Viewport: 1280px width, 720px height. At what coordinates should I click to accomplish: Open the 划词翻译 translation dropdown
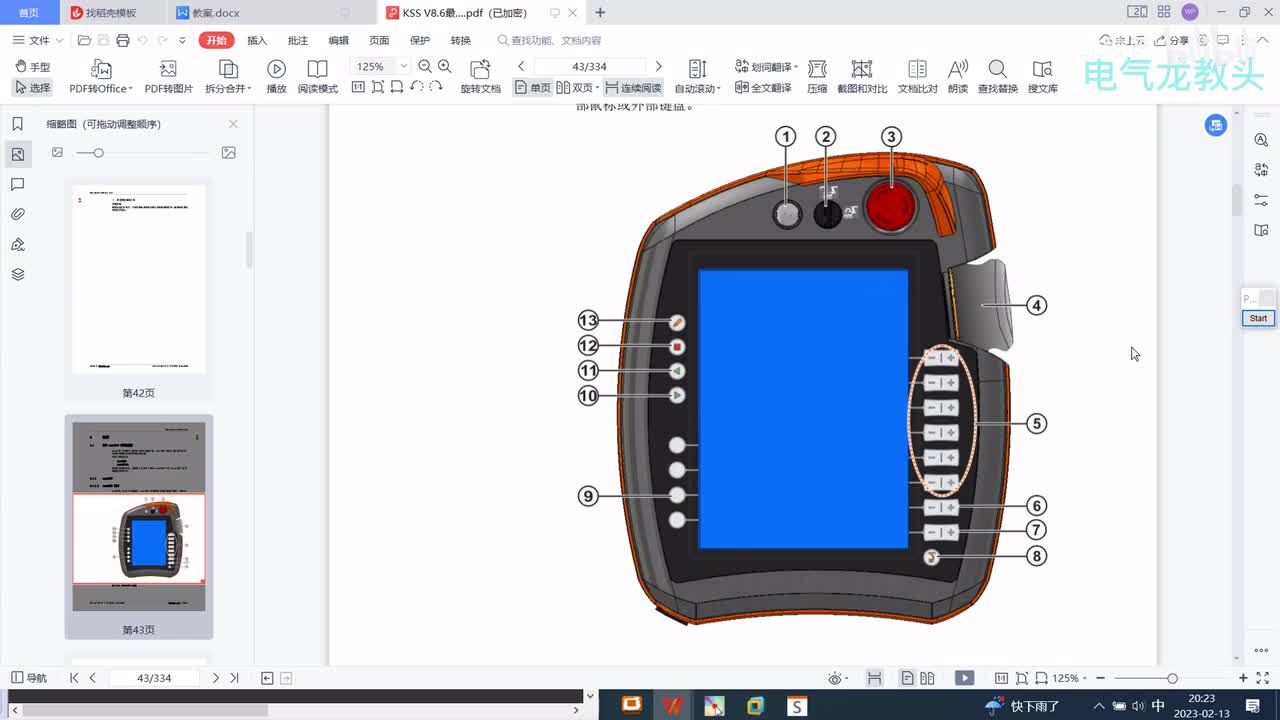(x=766, y=67)
